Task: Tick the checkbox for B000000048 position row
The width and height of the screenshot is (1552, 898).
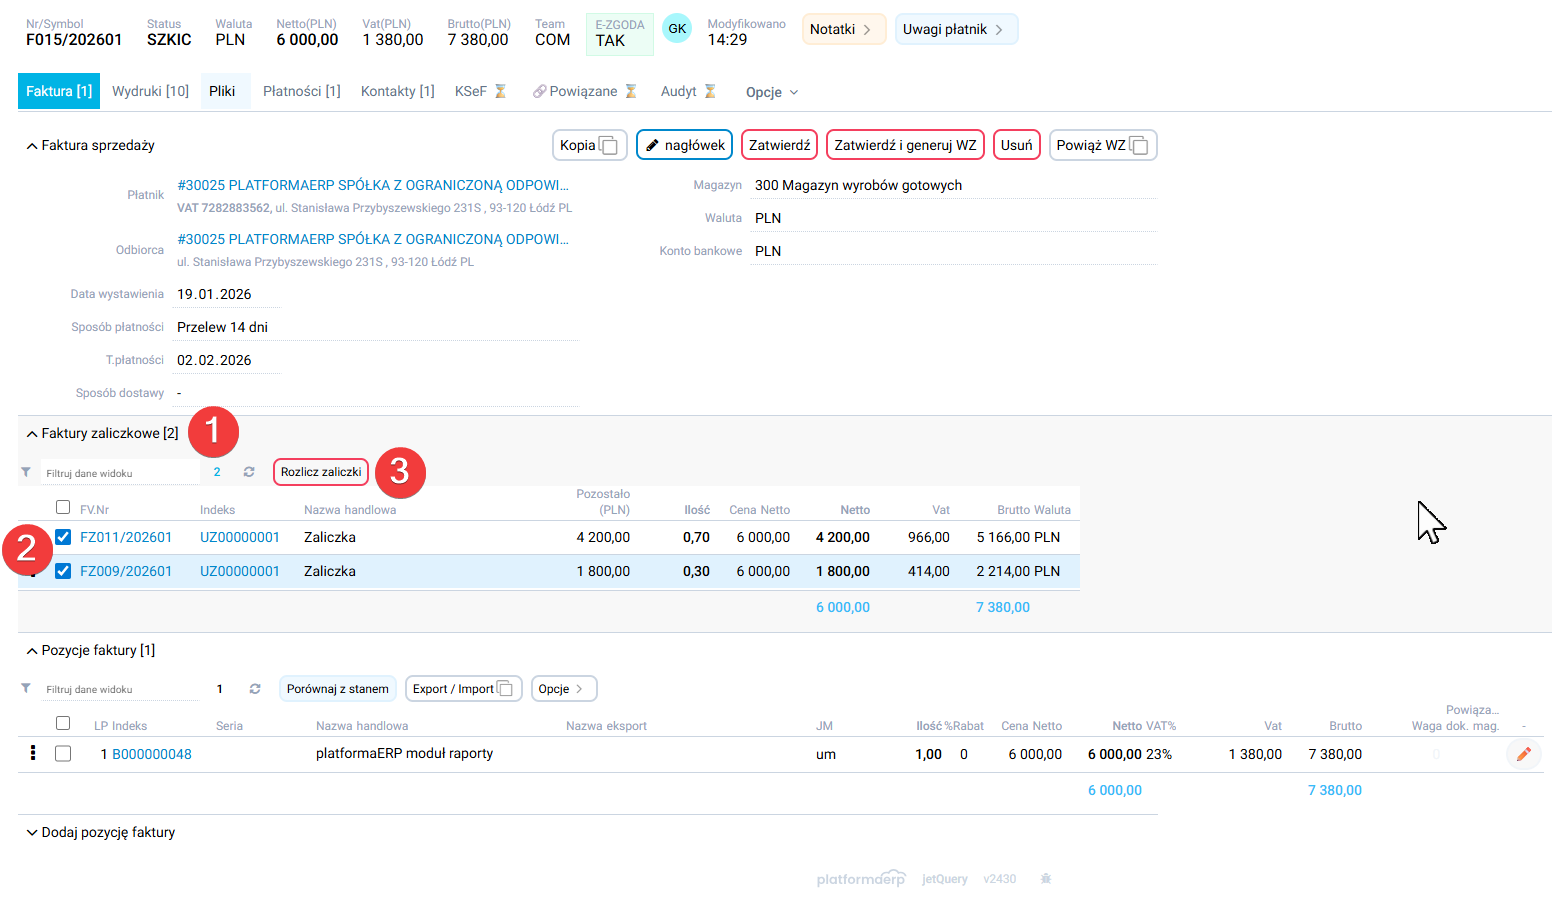Action: [x=63, y=754]
